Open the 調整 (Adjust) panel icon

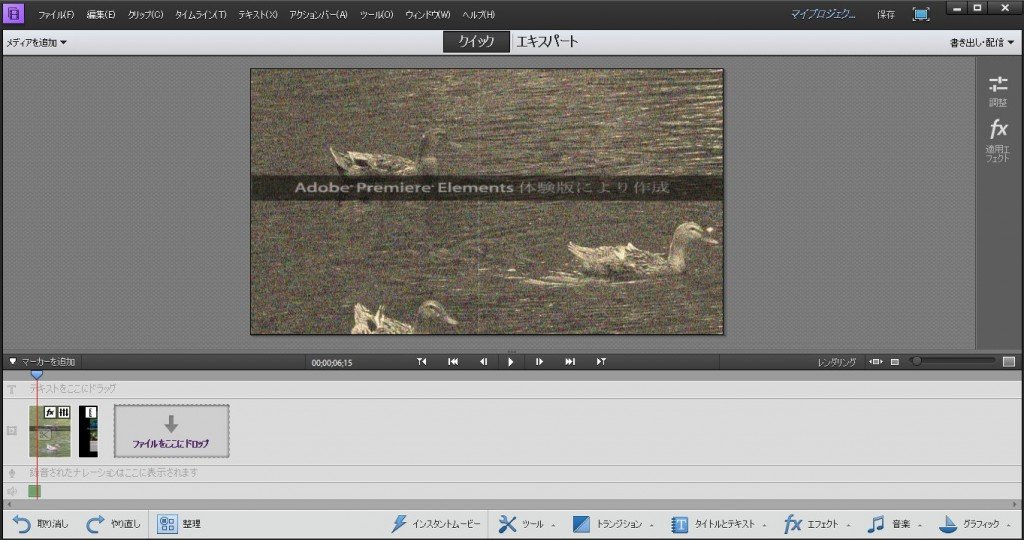pyautogui.click(x=998, y=91)
